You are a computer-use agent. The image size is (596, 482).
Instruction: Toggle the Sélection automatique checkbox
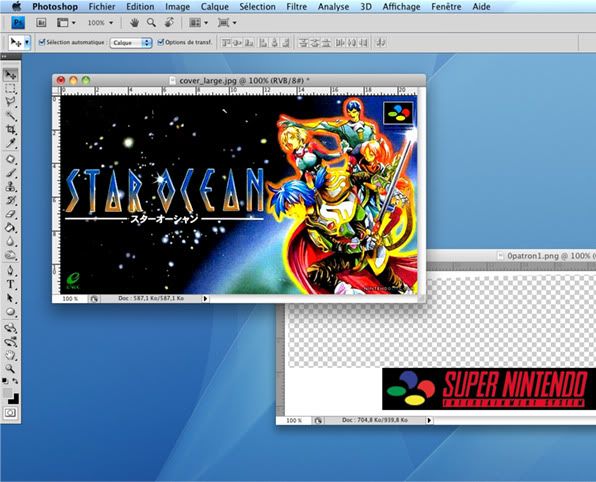(x=42, y=42)
